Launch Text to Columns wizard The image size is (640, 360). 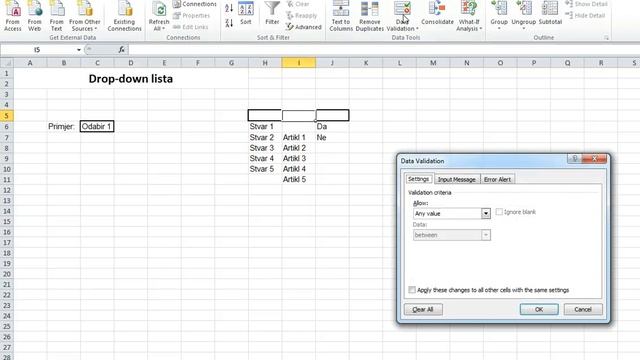pos(341,16)
